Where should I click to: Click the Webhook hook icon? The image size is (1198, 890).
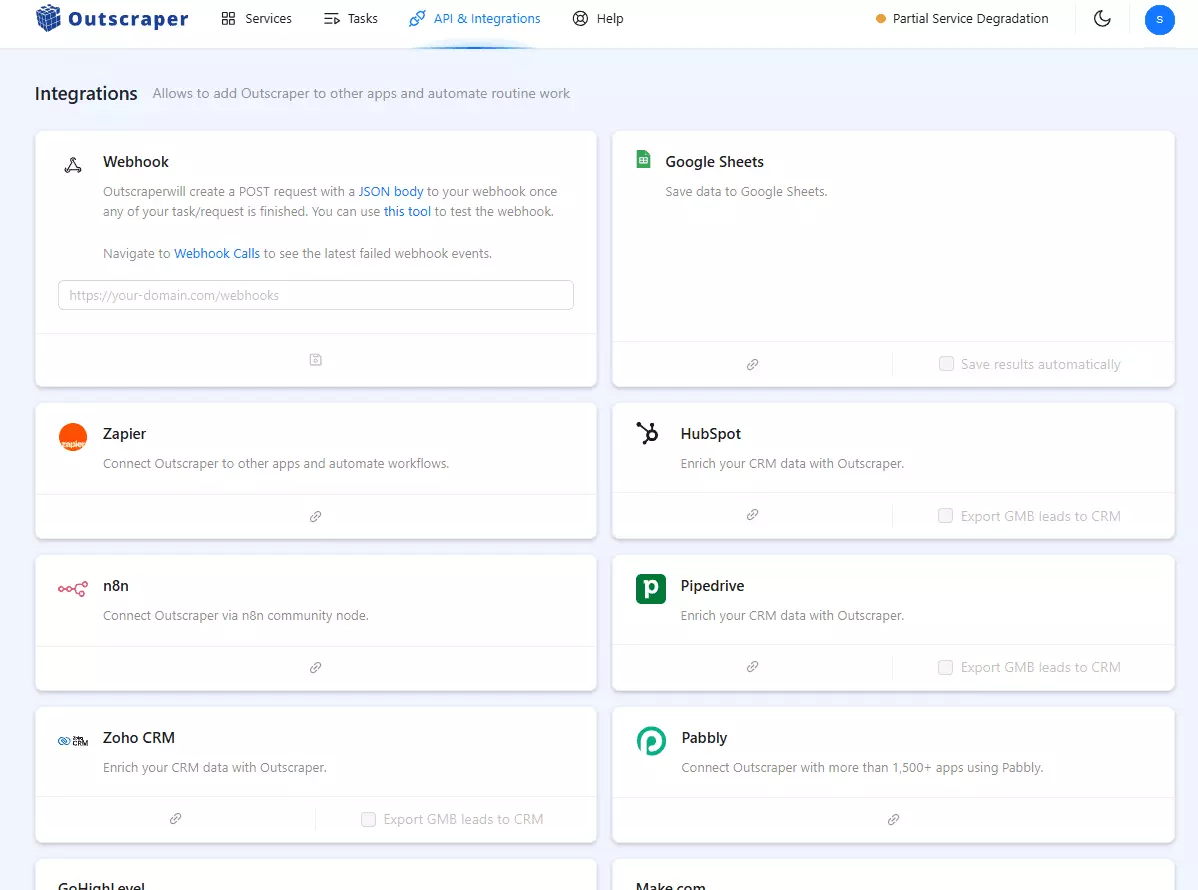(x=72, y=165)
